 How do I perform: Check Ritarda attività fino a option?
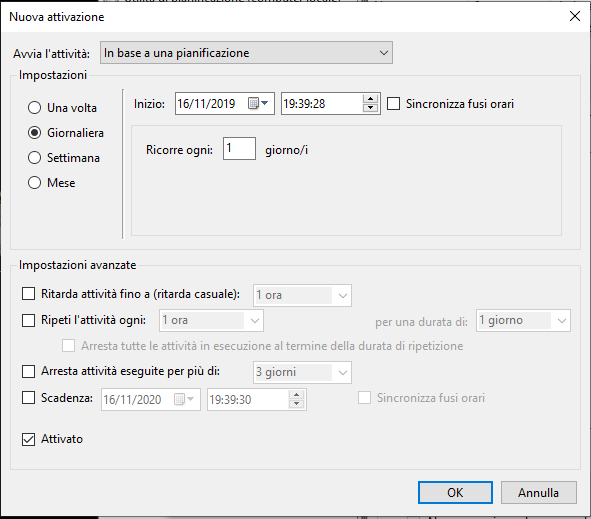click(28, 294)
